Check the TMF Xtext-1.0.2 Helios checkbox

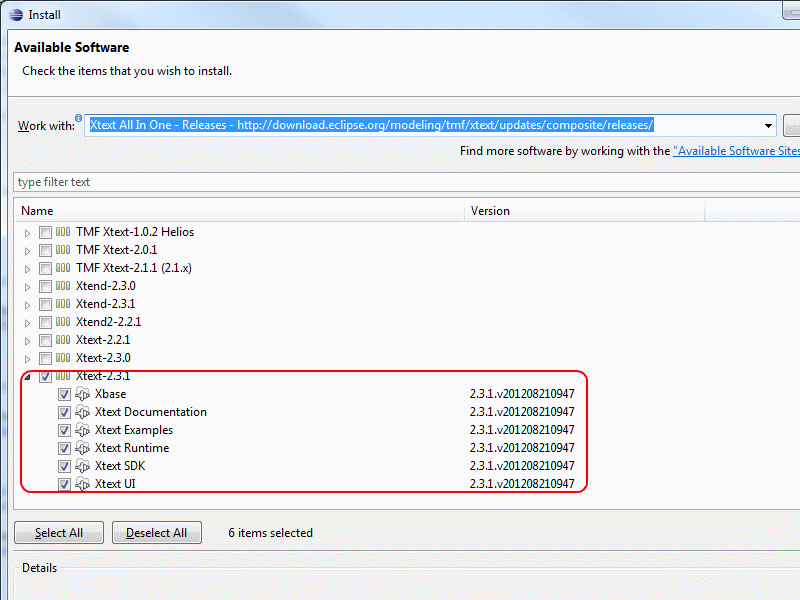pos(45,233)
